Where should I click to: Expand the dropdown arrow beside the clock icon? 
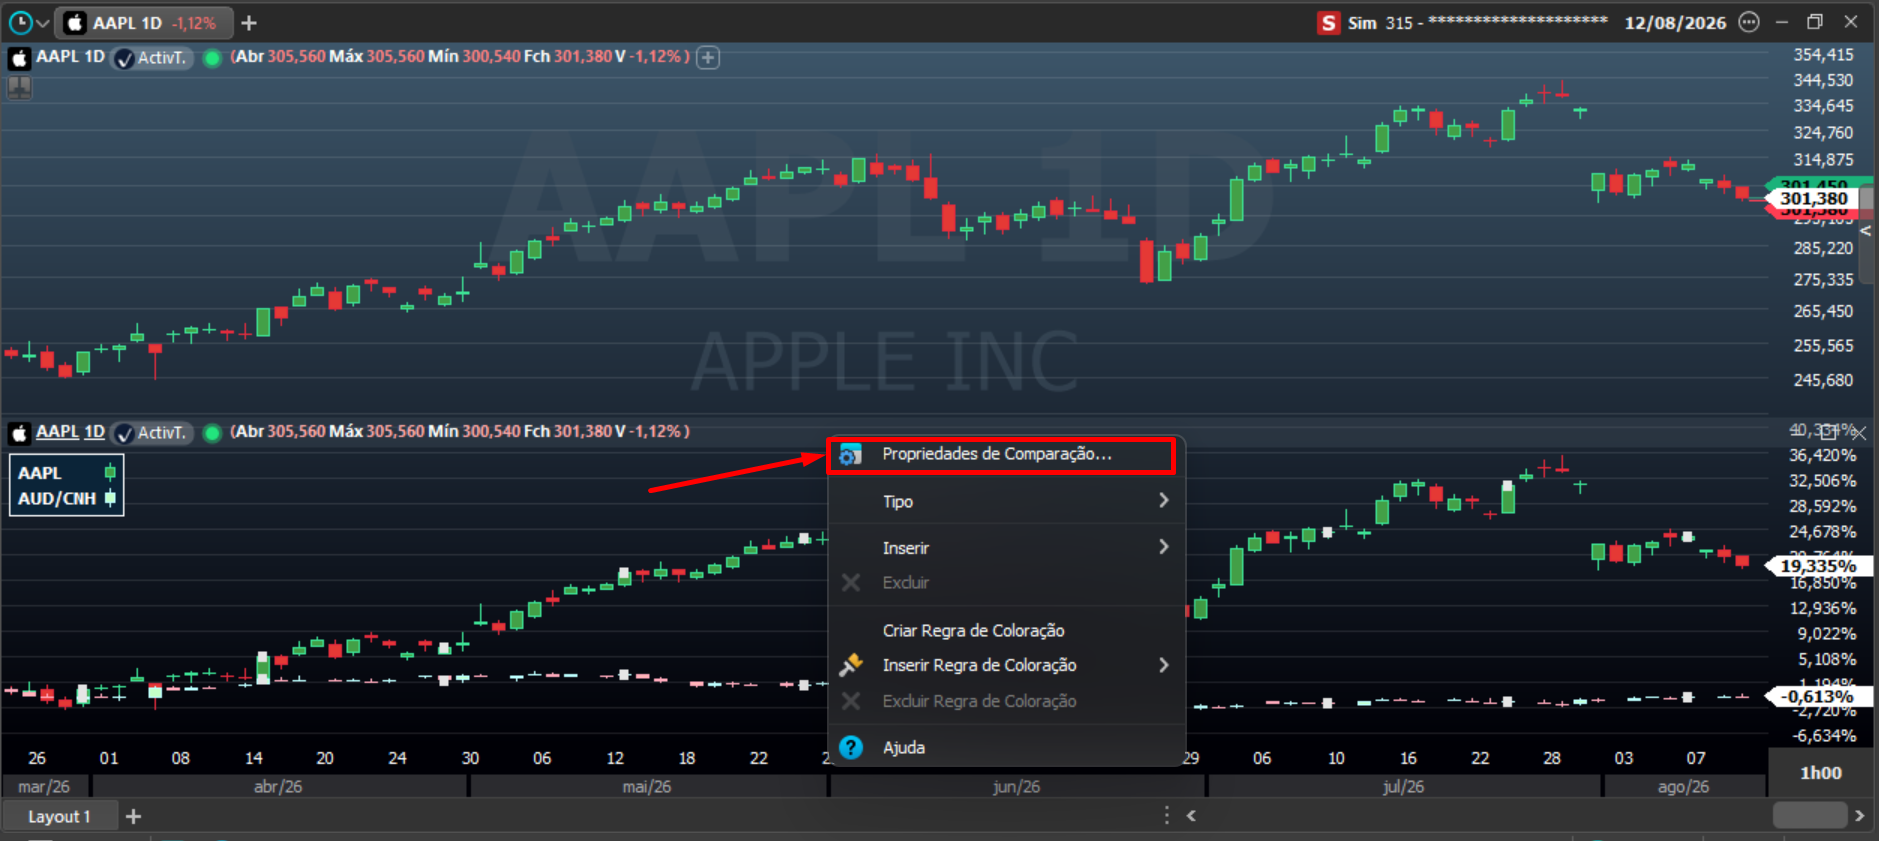[42, 23]
